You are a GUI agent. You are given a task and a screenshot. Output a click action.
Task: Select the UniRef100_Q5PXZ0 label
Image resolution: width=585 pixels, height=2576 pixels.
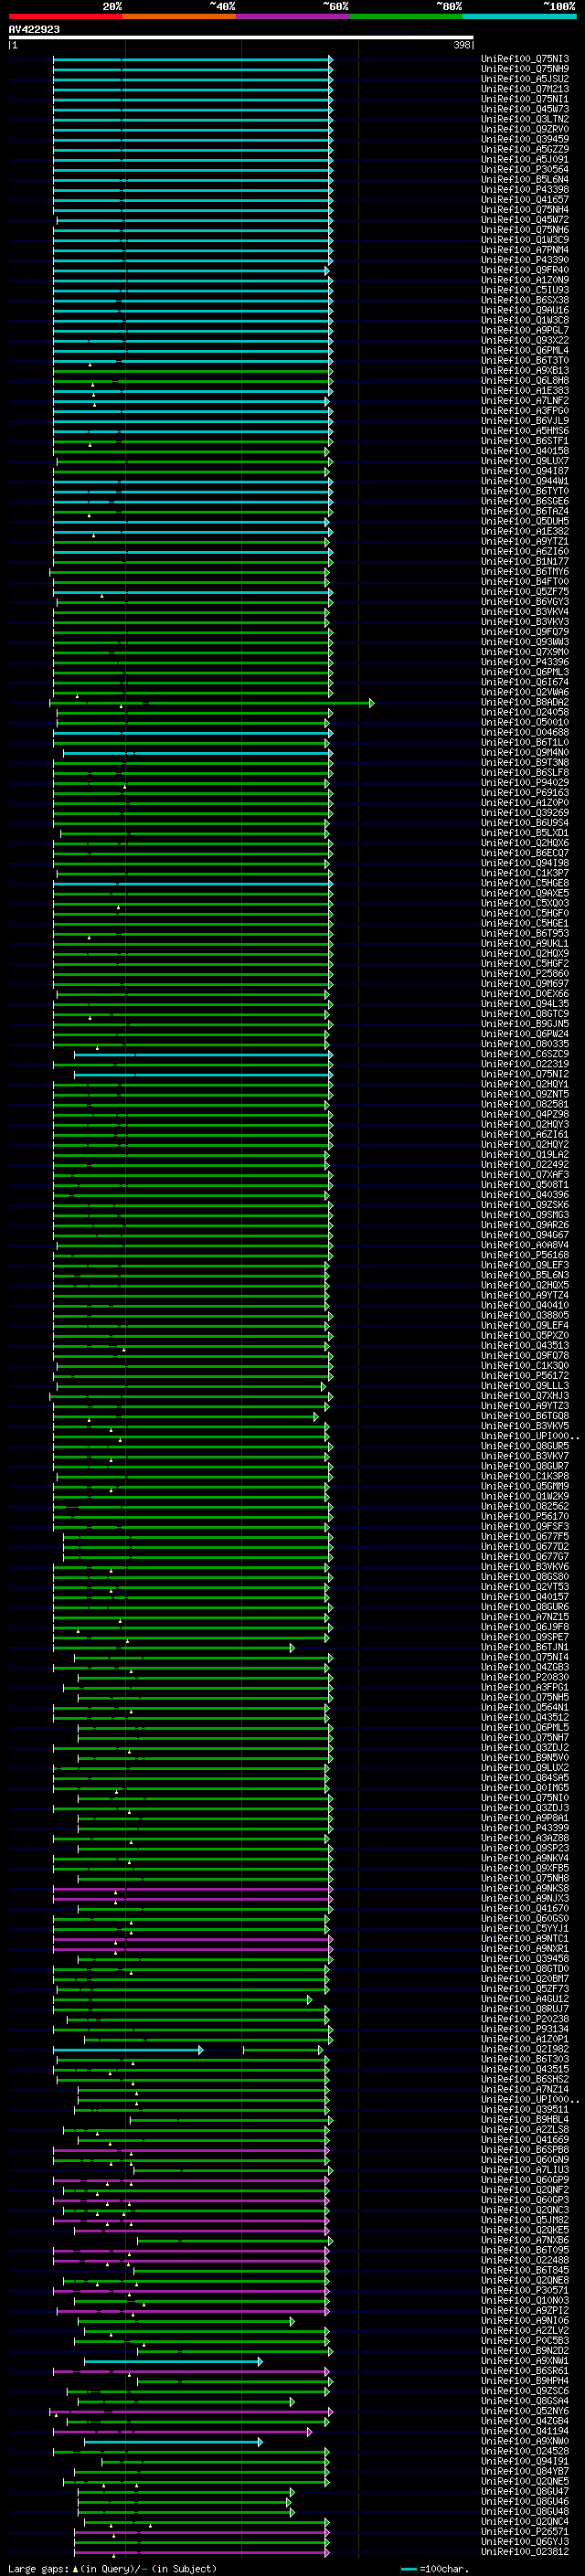click(525, 1335)
